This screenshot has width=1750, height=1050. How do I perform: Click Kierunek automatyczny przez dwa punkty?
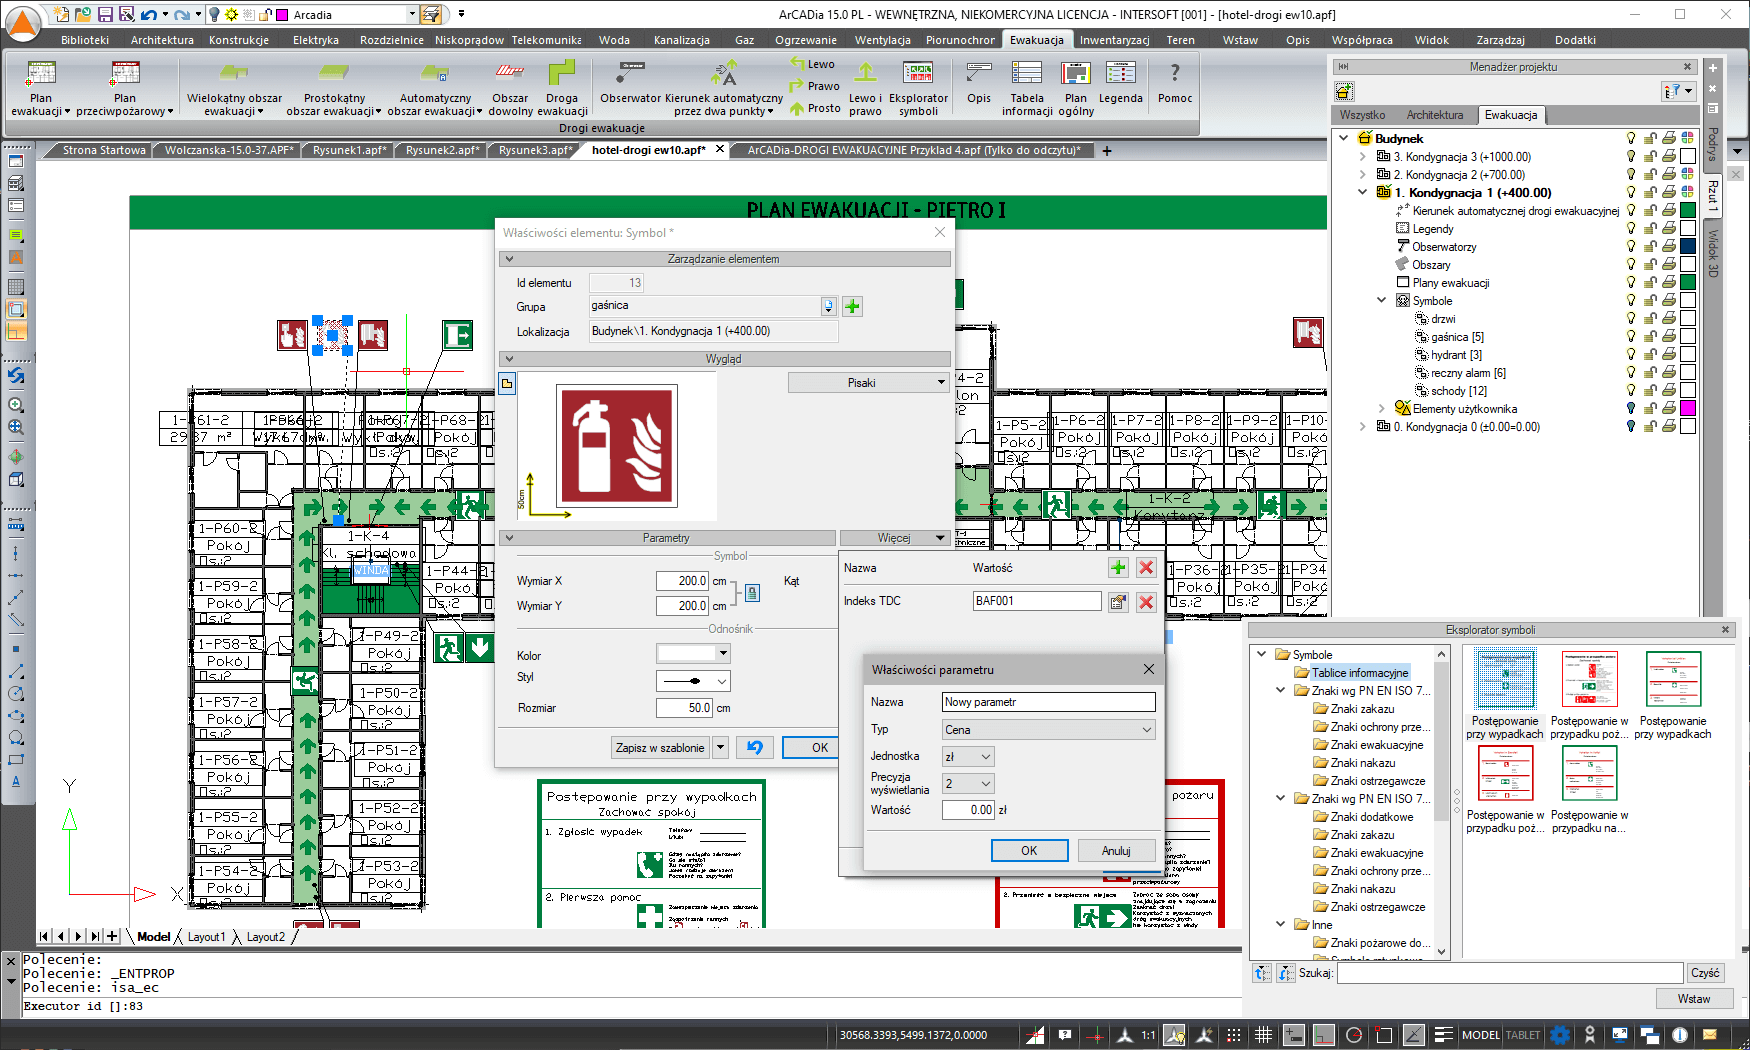coord(724,88)
